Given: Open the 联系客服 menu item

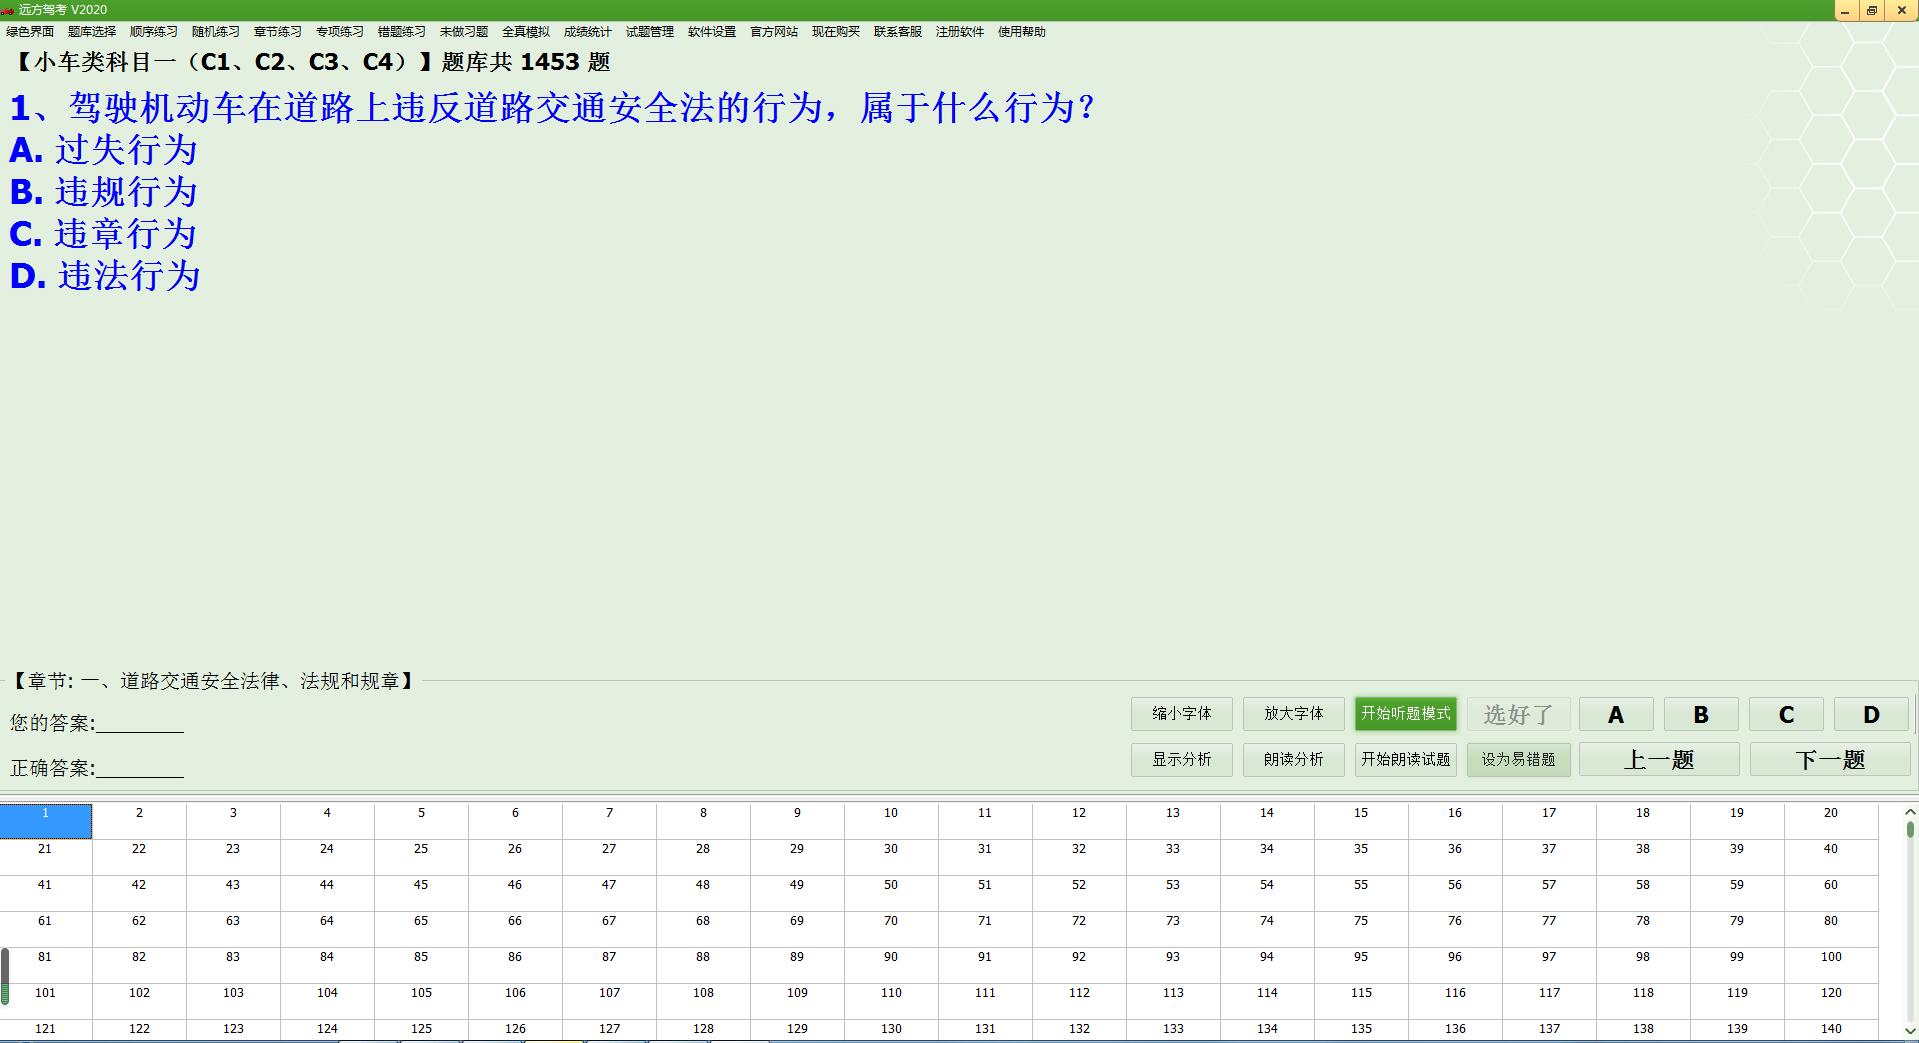Looking at the screenshot, I should tap(898, 32).
